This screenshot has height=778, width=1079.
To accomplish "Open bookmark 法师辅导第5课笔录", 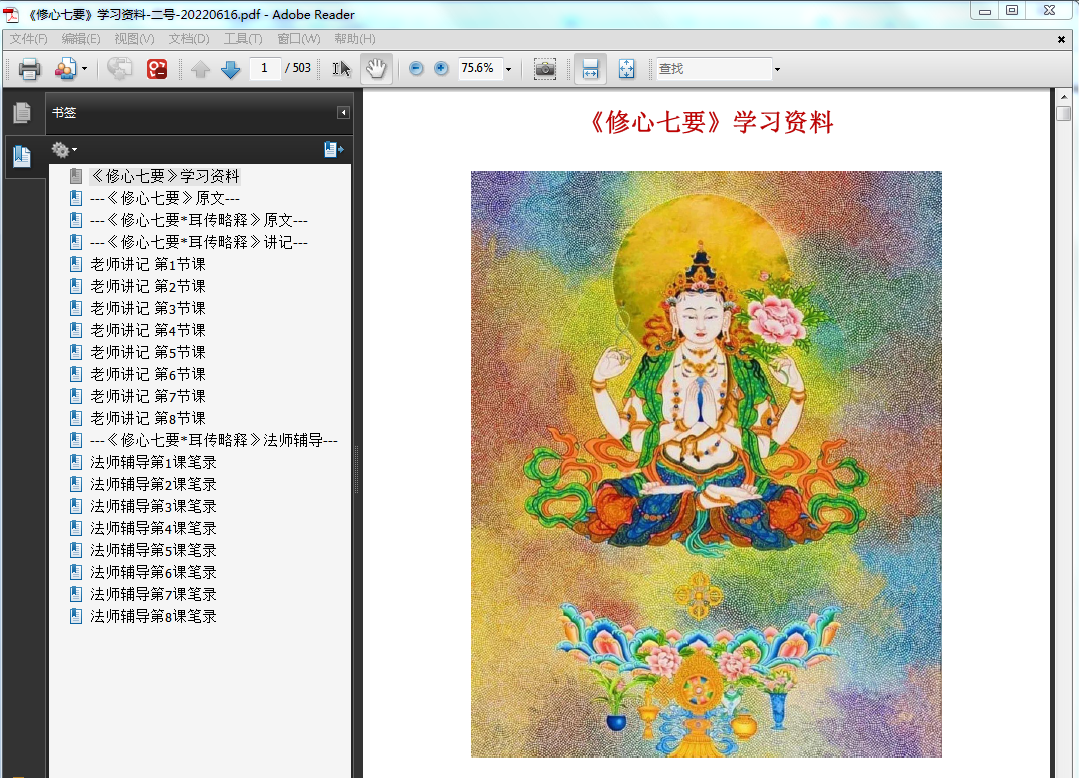I will pos(153,550).
